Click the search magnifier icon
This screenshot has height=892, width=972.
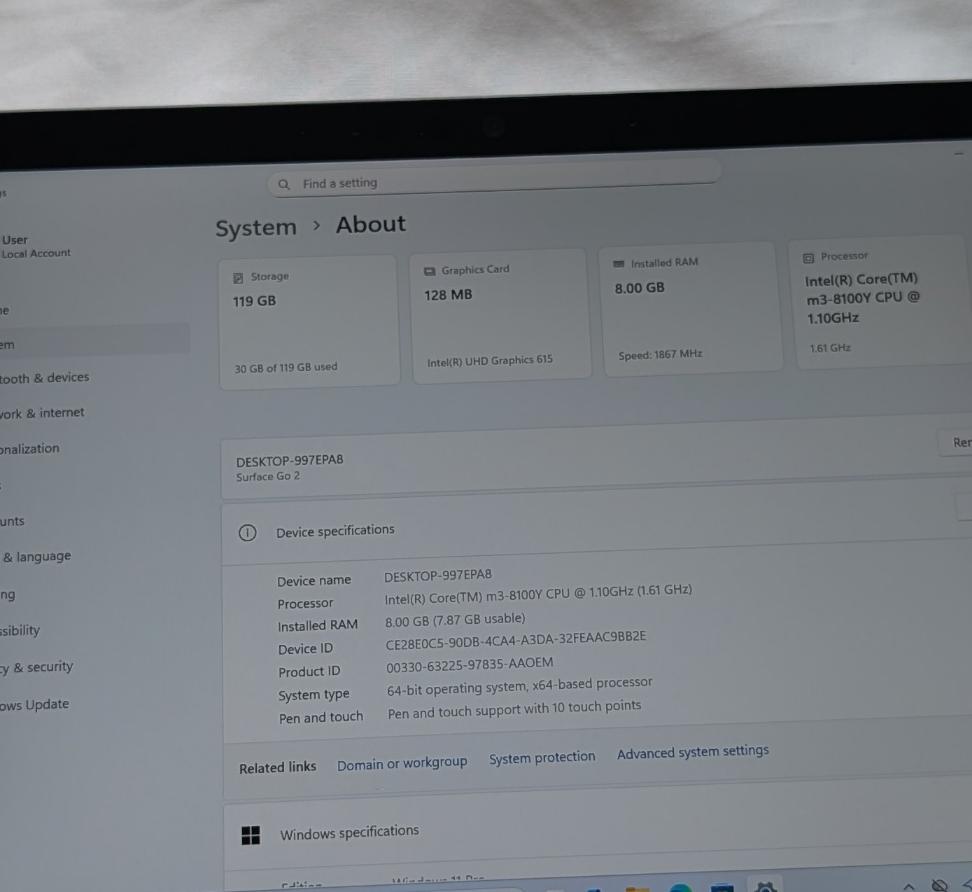[x=284, y=184]
